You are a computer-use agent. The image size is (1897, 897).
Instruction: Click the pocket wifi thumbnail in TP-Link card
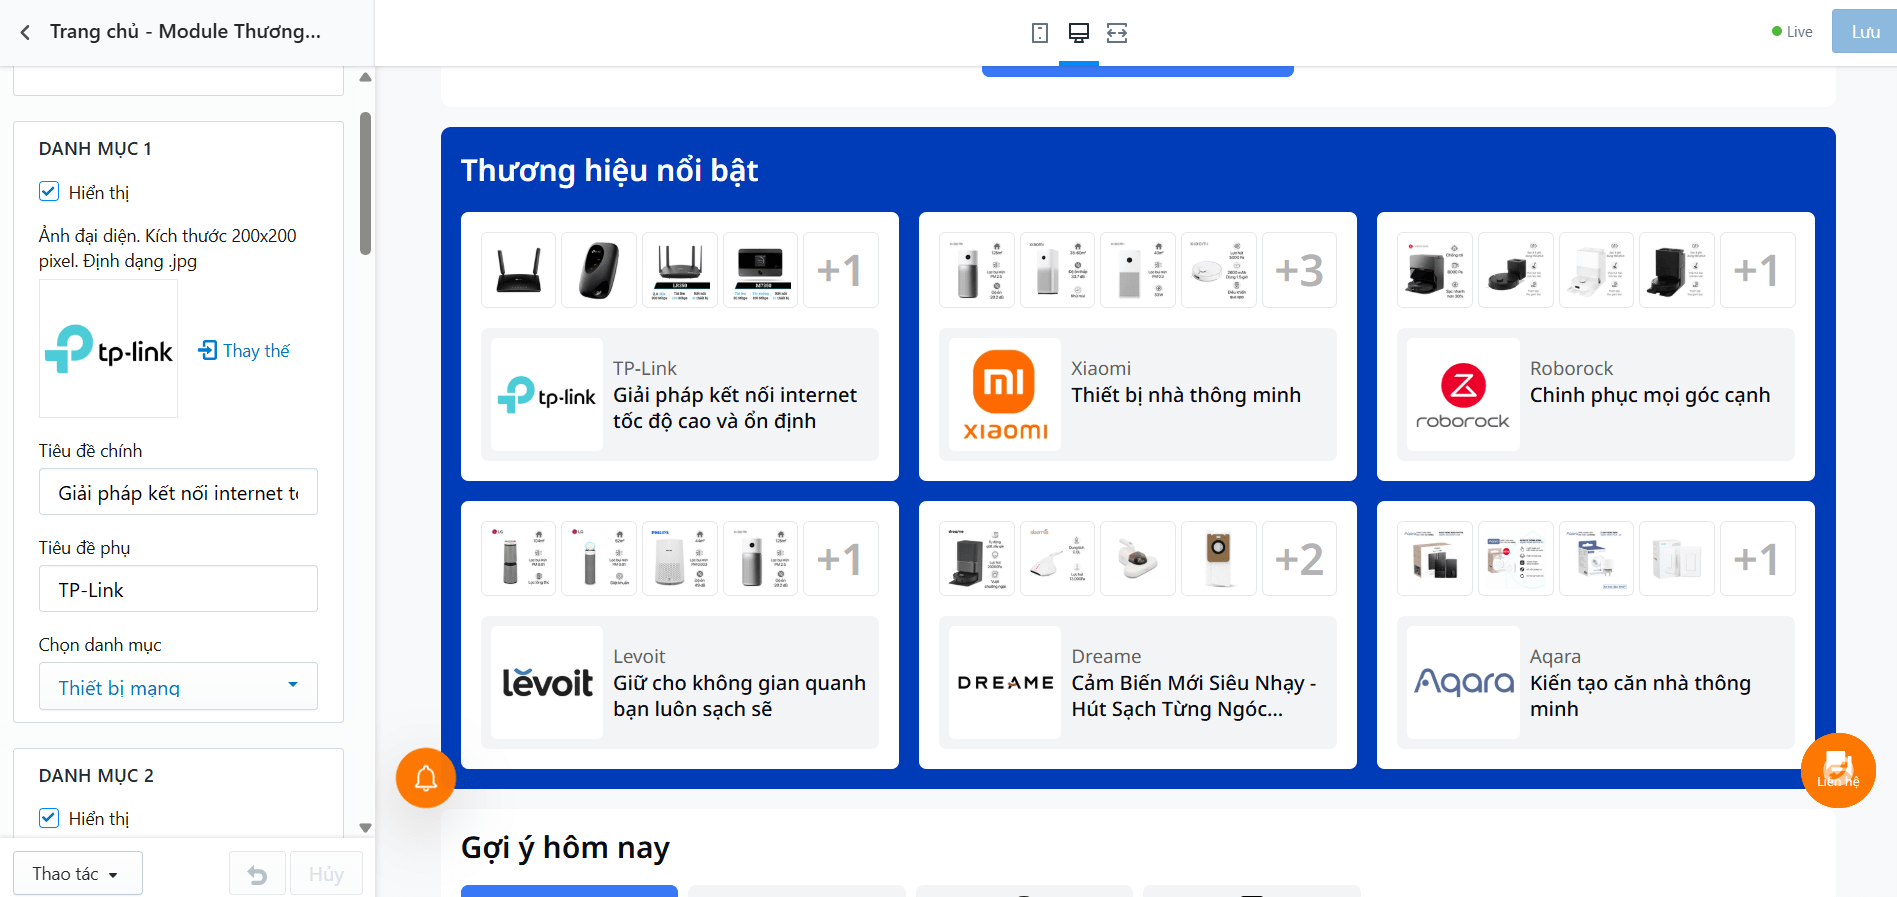click(599, 270)
